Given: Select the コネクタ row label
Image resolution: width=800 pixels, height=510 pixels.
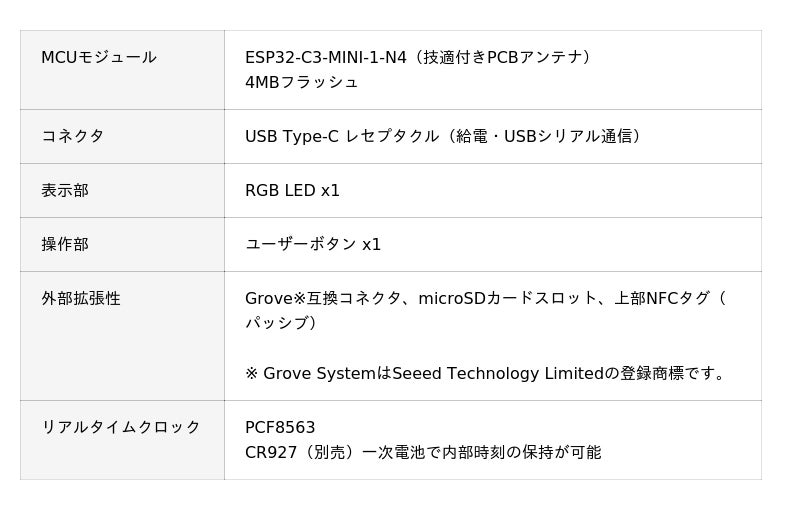Looking at the screenshot, I should (73, 136).
